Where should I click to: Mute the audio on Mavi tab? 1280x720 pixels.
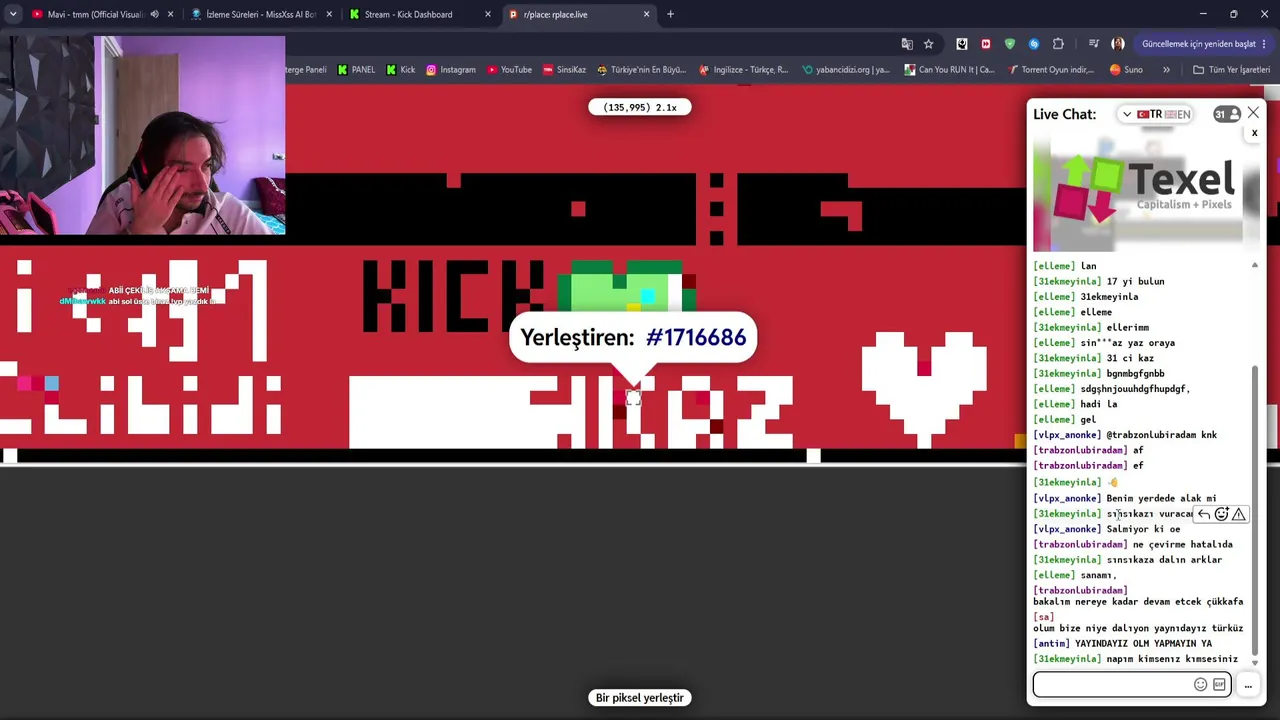click(154, 14)
